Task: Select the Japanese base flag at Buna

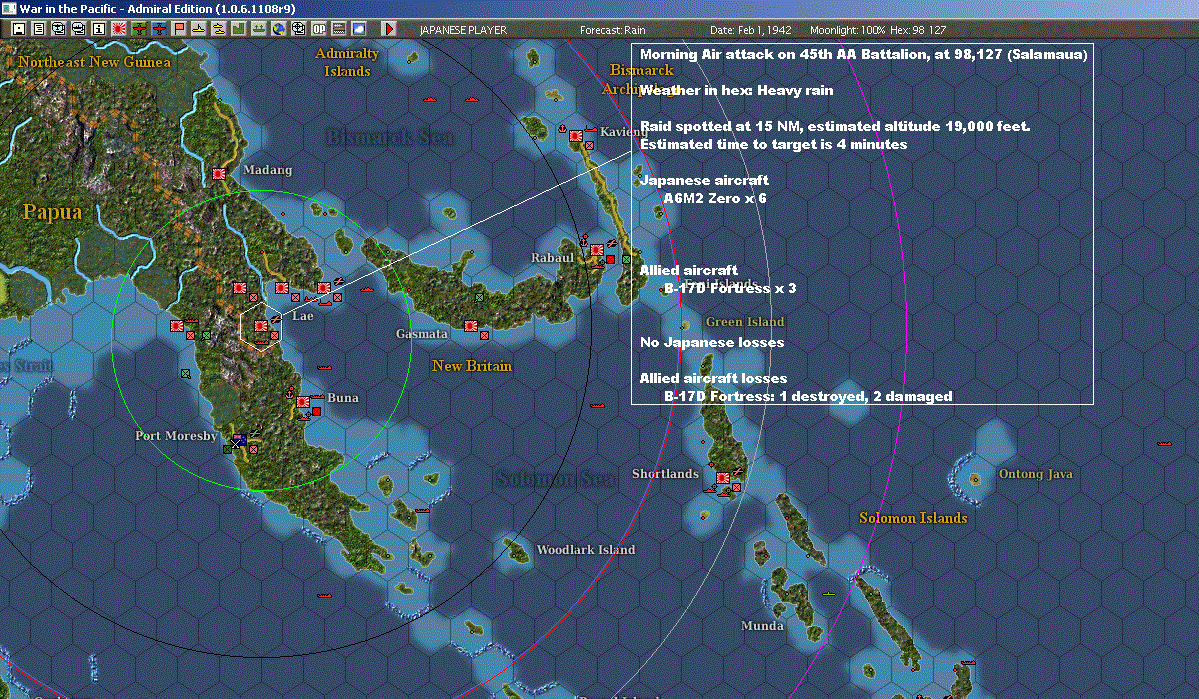Action: pyautogui.click(x=304, y=402)
